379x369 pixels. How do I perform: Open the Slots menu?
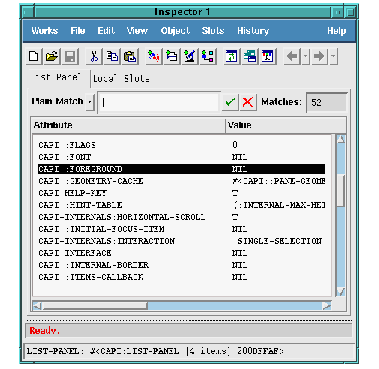click(x=213, y=31)
